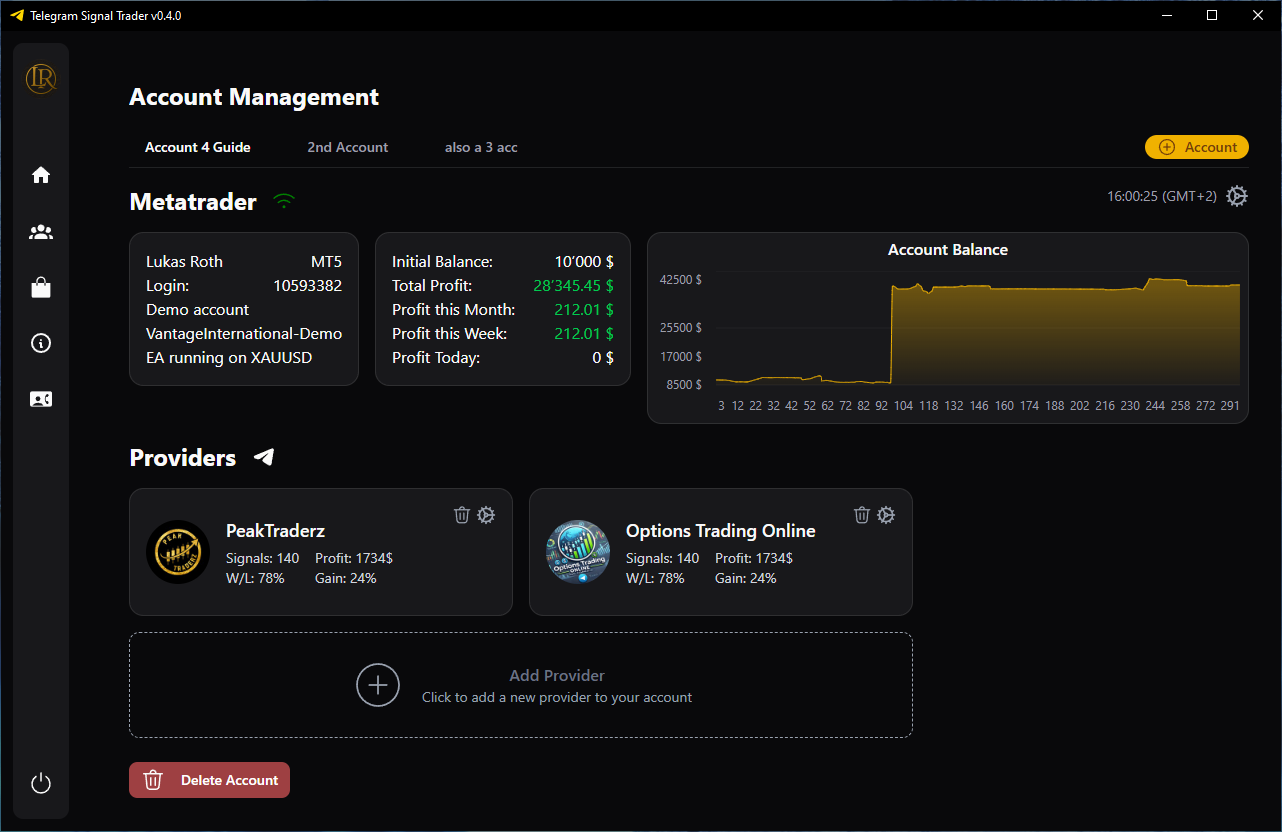Click the green Metatrader connection icon
1282x832 pixels.
point(285,201)
